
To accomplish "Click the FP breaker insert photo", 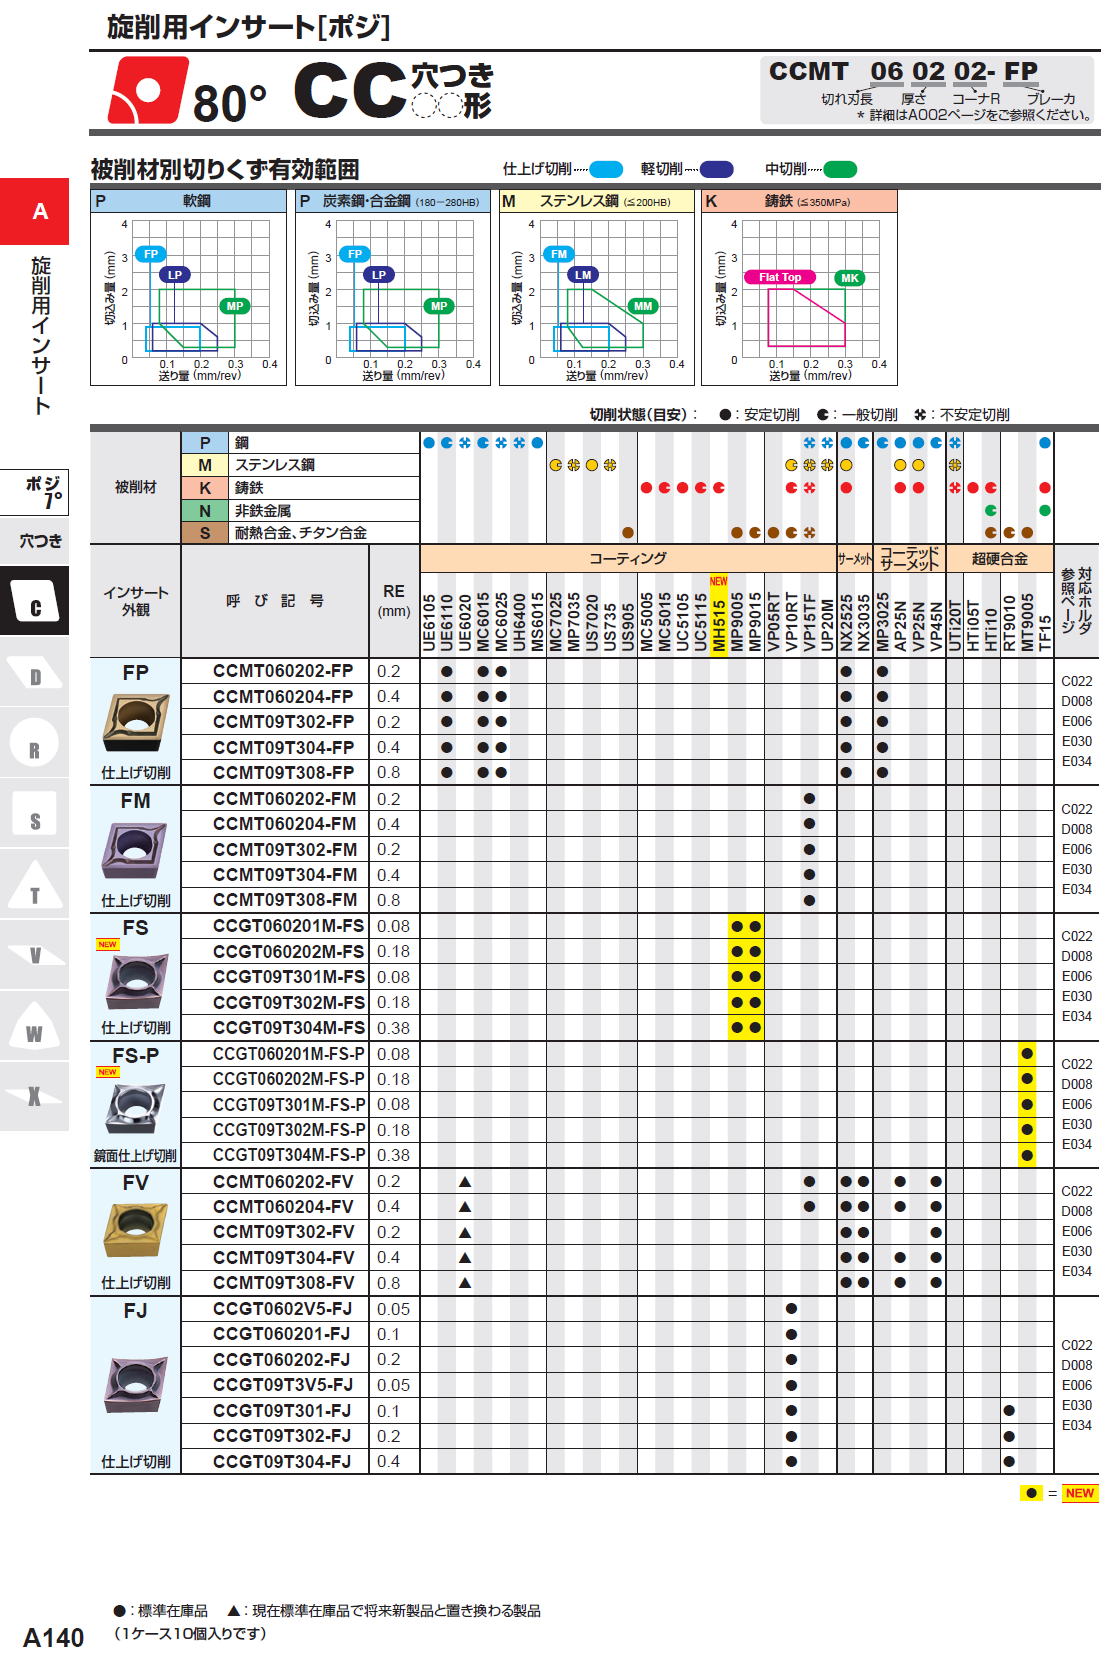I will pyautogui.click(x=135, y=724).
